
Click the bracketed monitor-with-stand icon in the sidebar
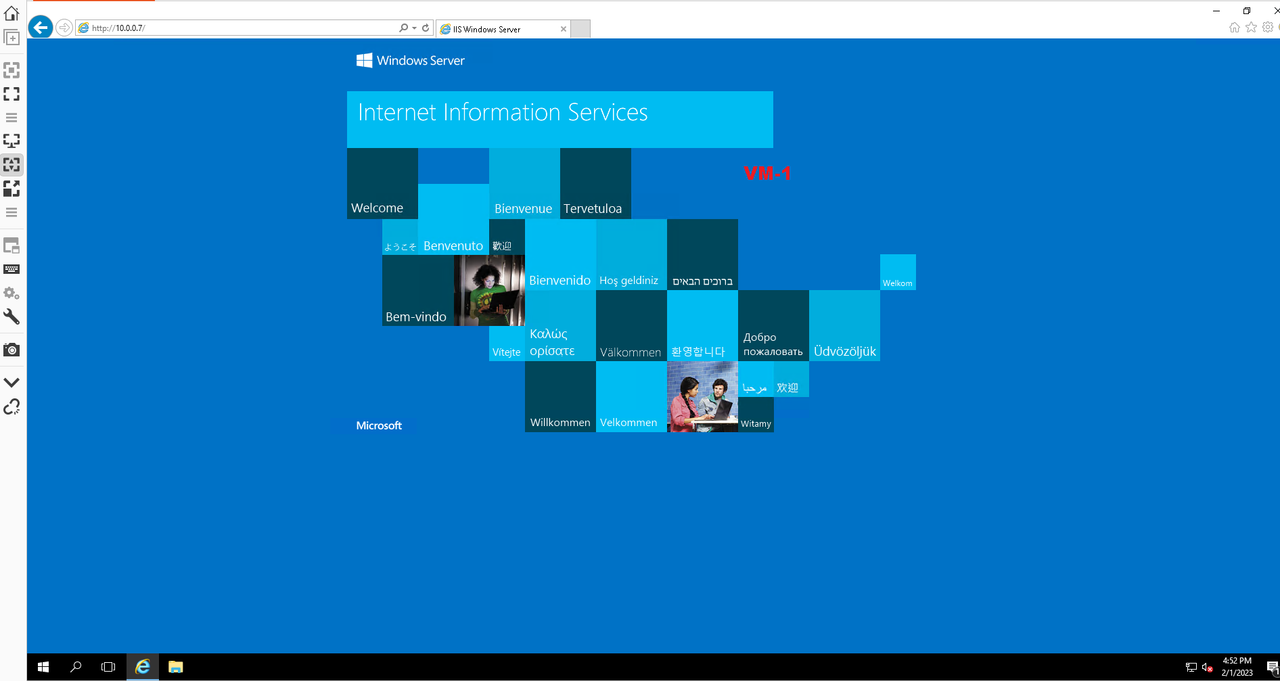coord(12,141)
